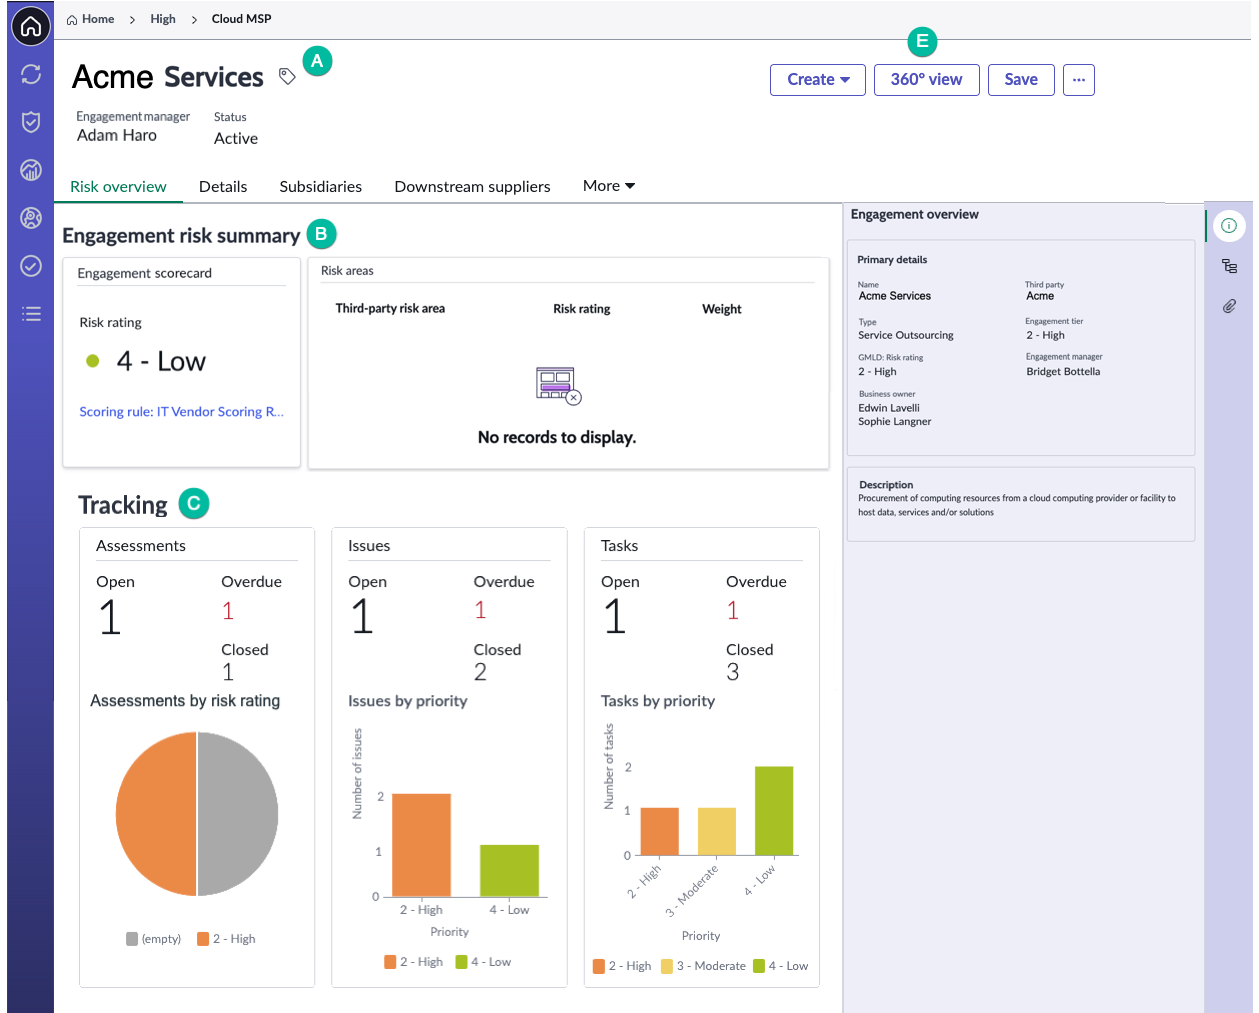Switch to the Downstream suppliers tab
Viewport: 1259px width, 1013px height.
coord(472,187)
